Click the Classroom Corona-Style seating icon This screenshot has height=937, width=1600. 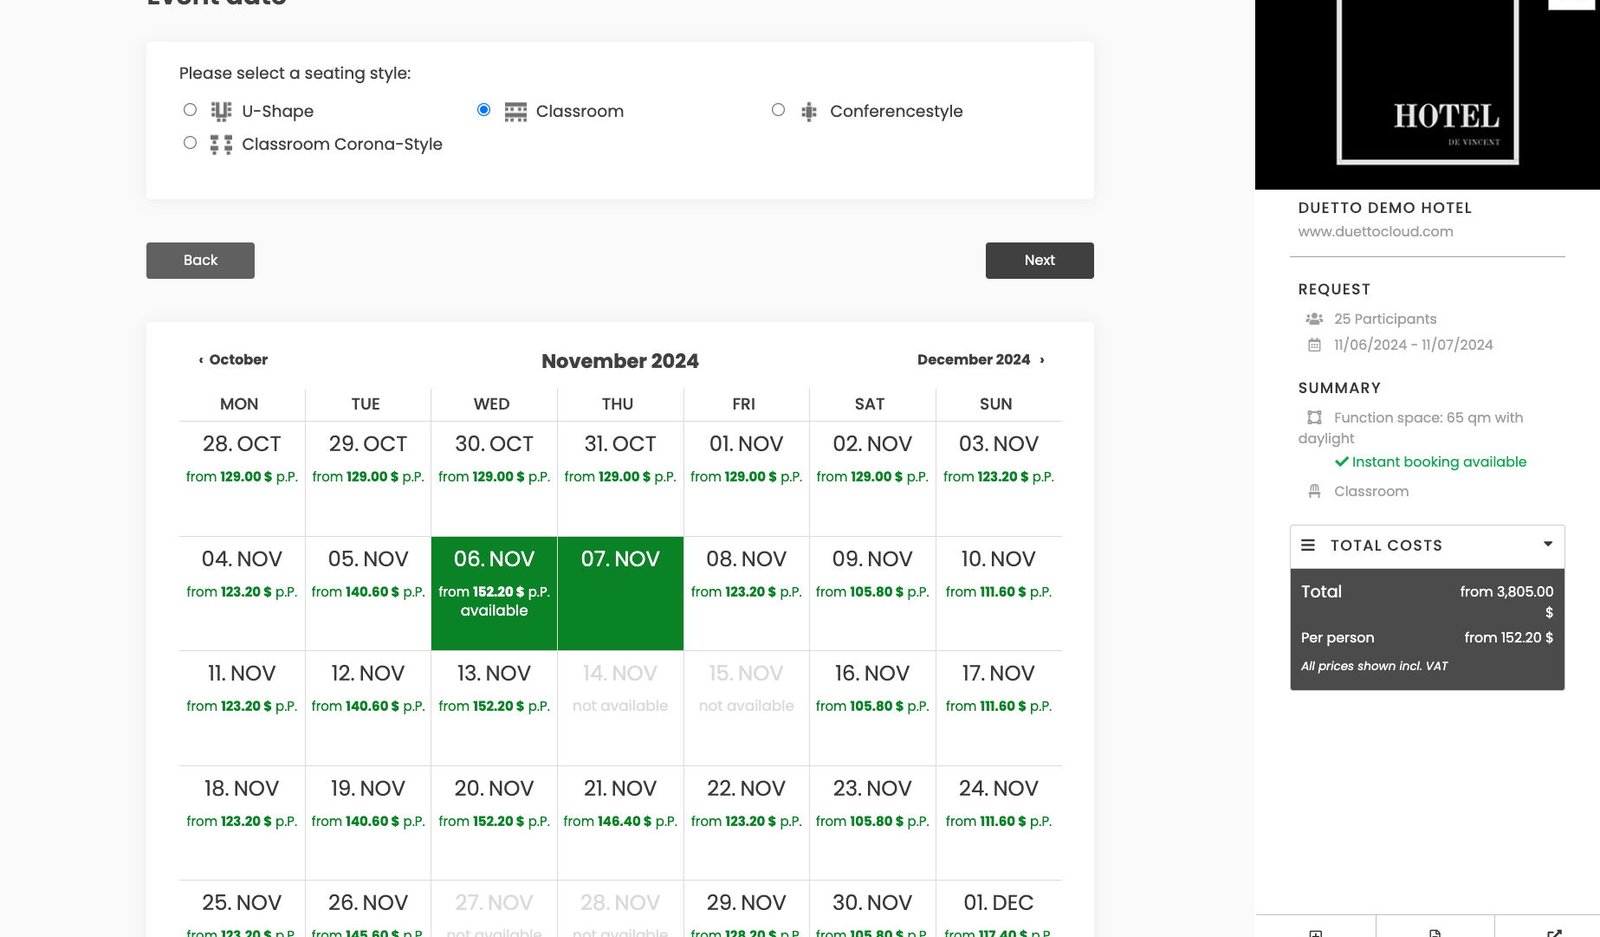point(221,145)
